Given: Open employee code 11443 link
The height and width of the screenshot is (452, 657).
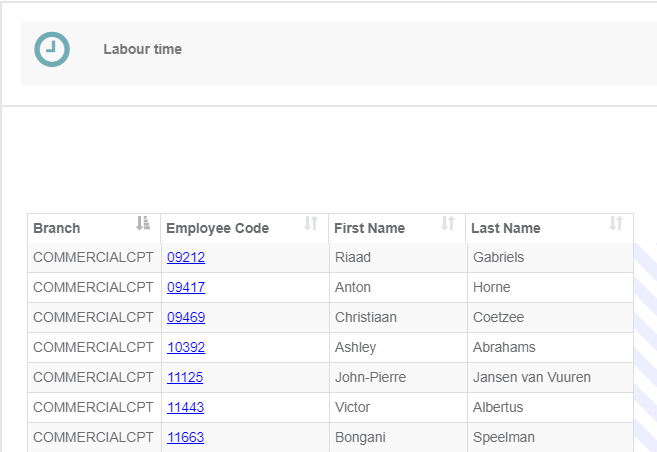Looking at the screenshot, I should 186,407.
